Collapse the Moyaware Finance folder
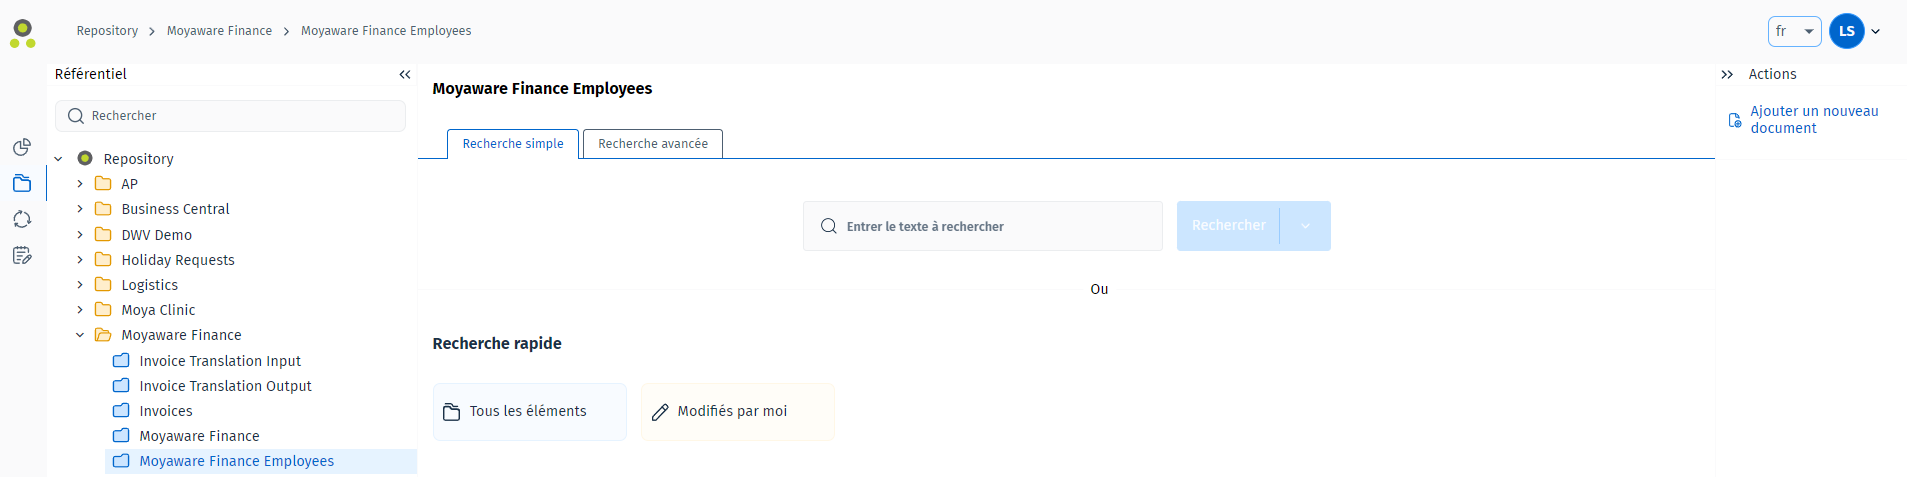Image resolution: width=1907 pixels, height=477 pixels. coord(80,335)
